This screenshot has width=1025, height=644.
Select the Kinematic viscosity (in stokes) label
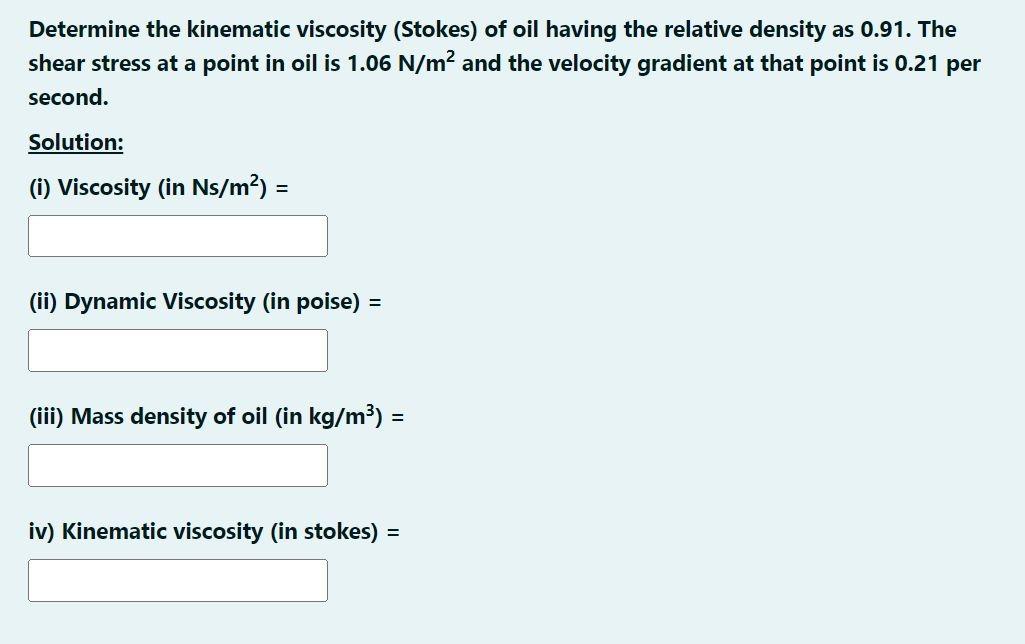click(200, 531)
